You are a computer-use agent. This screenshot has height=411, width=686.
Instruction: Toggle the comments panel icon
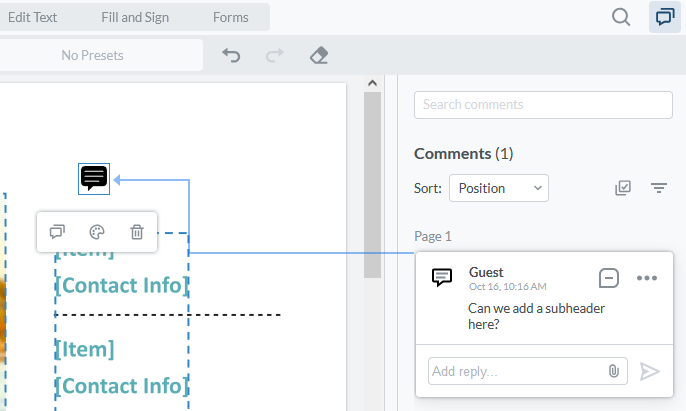point(664,17)
